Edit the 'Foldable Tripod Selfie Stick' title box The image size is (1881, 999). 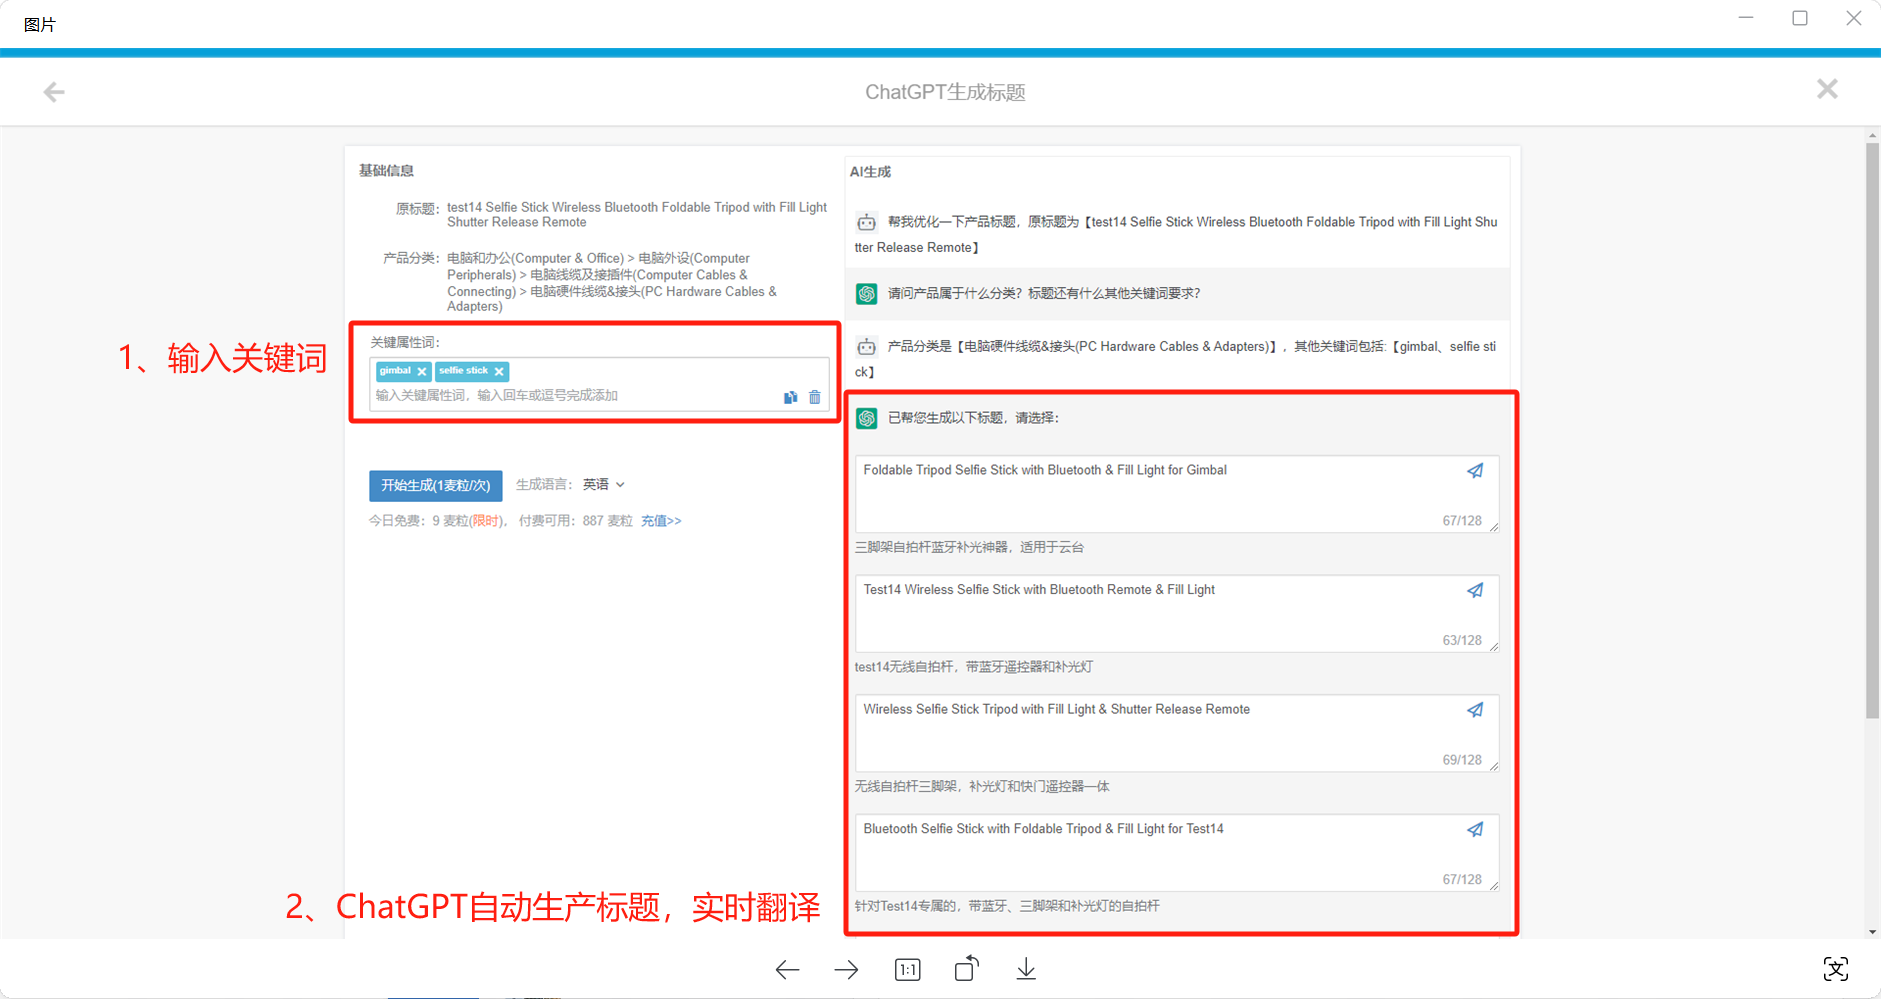[1176, 494]
